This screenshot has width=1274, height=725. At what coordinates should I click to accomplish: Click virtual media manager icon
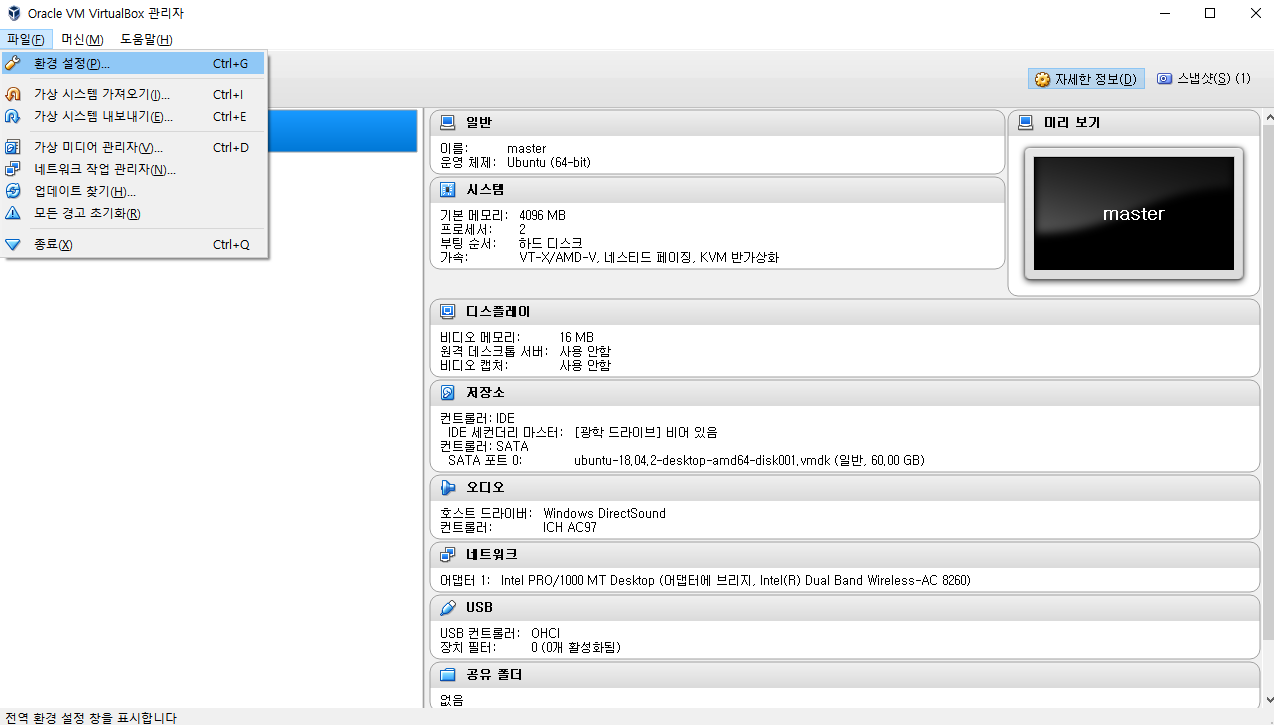coord(13,148)
